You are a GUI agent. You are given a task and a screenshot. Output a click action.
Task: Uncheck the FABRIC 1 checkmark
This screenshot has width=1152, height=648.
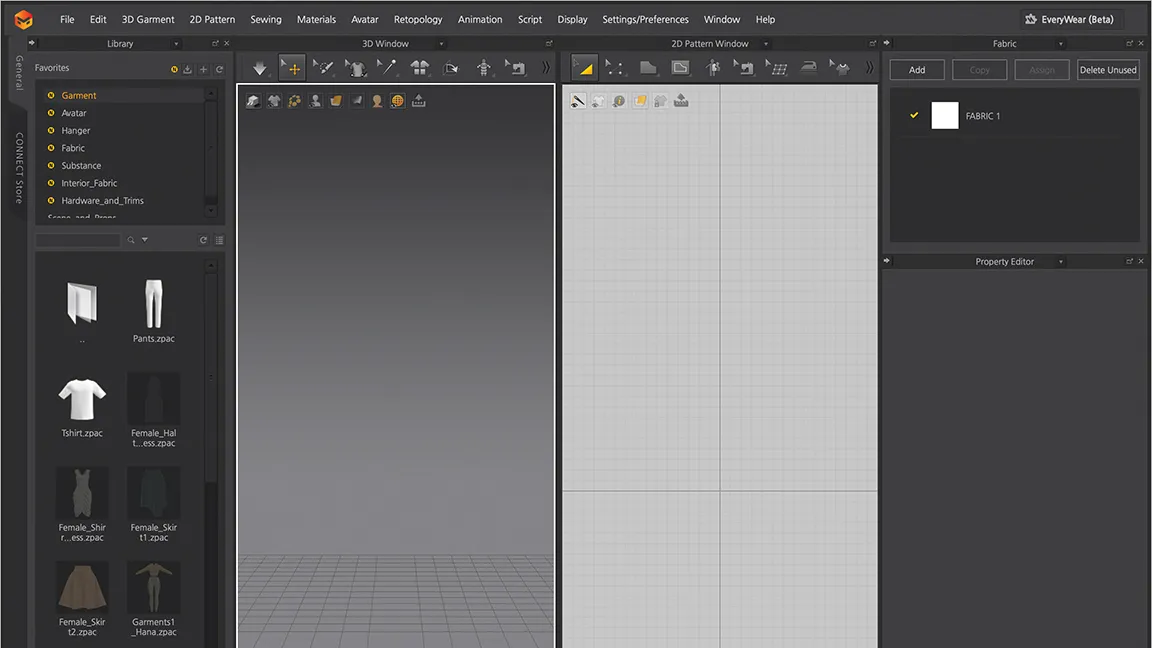[913, 115]
